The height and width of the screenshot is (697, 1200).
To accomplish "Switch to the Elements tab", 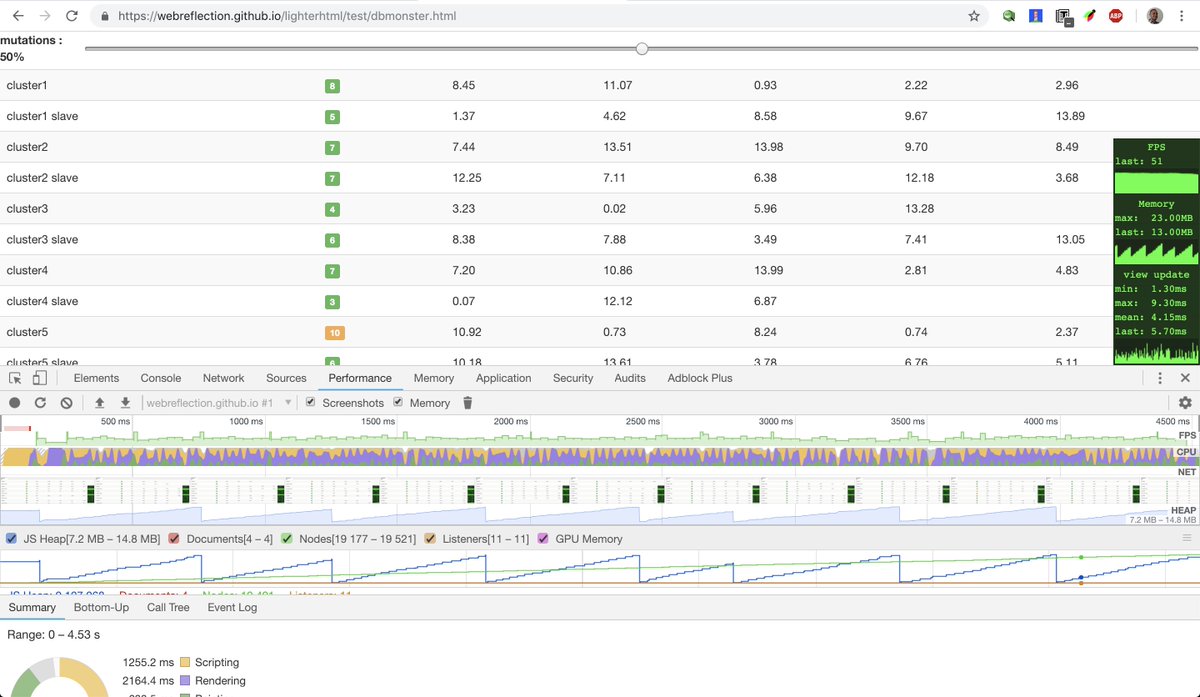I will (x=96, y=378).
